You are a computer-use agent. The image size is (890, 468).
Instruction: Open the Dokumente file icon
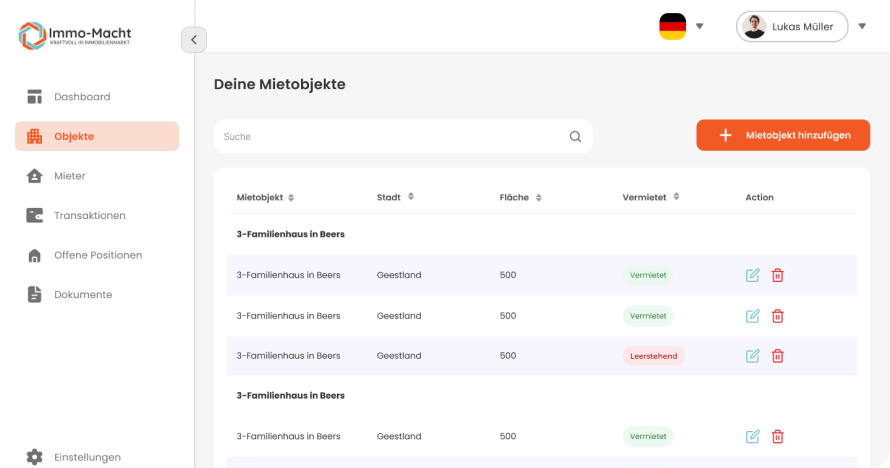(35, 294)
